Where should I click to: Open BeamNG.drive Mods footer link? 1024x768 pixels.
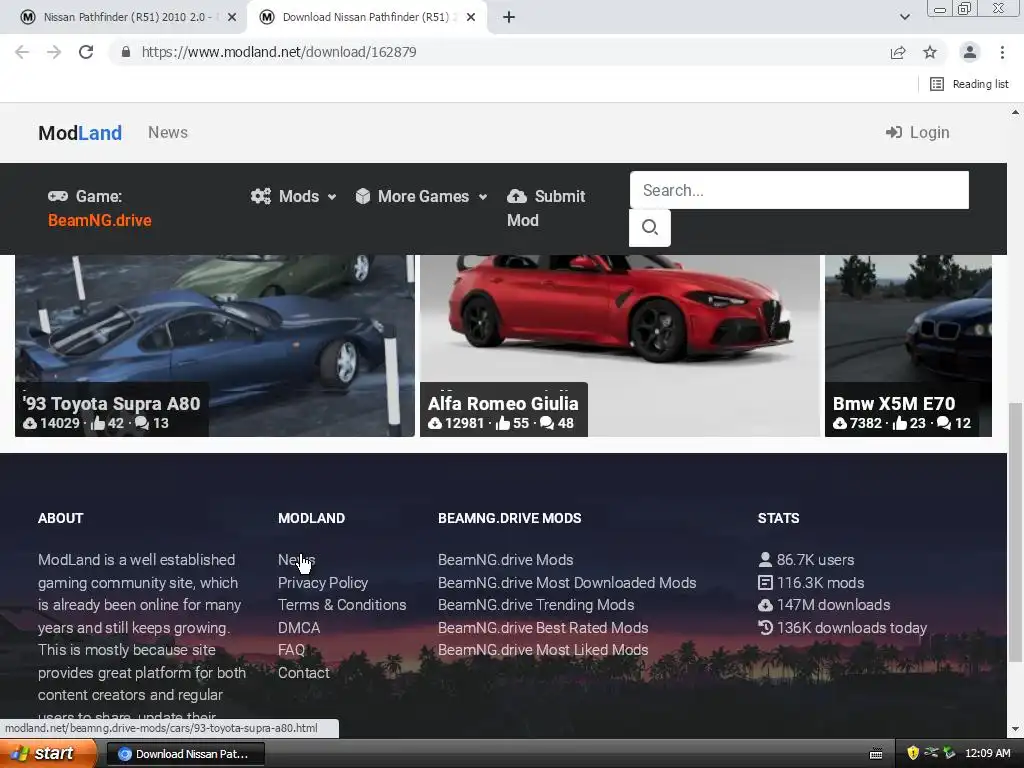(505, 560)
